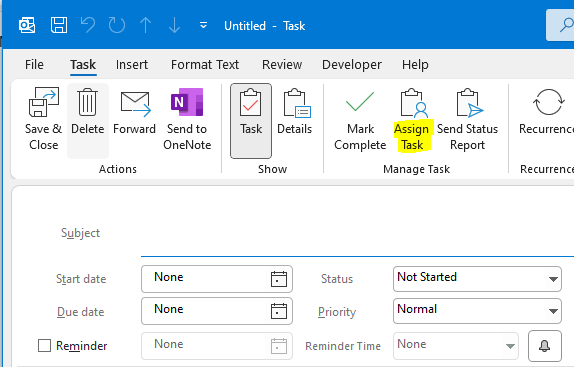Switch to the Format Text tab
This screenshot has height=367, width=574.
point(205,64)
